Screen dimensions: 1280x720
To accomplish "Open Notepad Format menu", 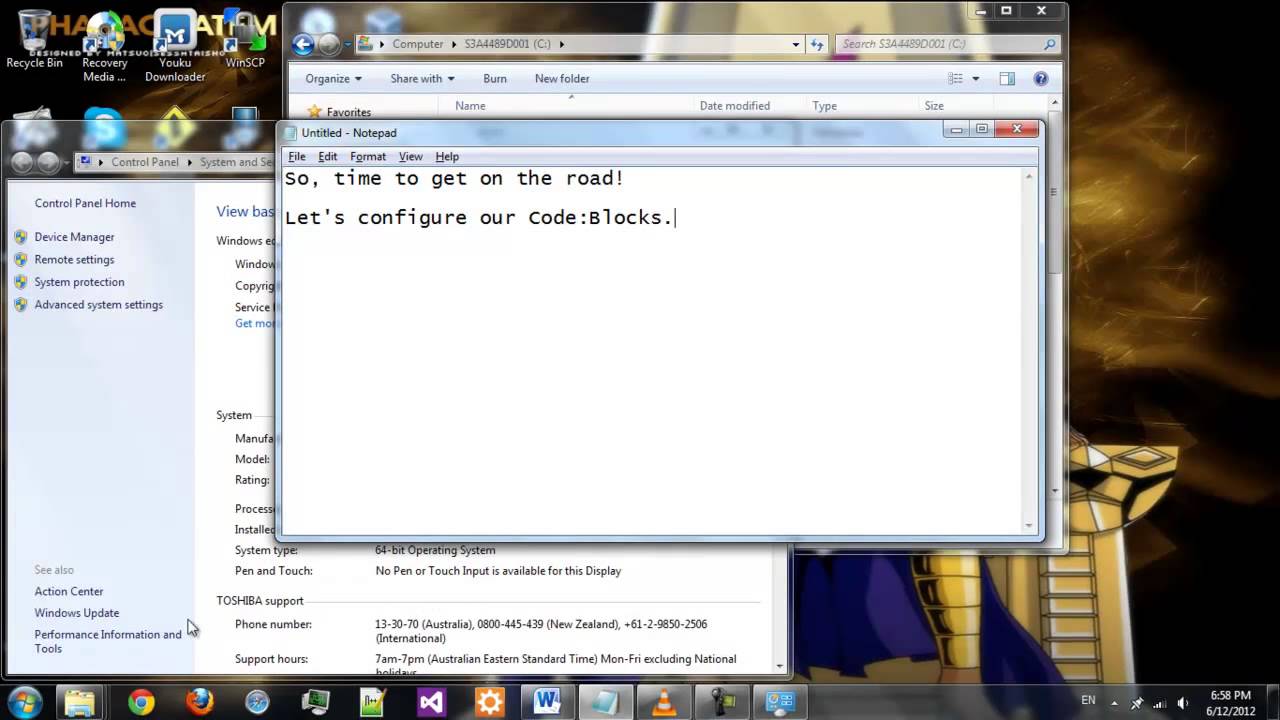I will click(x=368, y=156).
